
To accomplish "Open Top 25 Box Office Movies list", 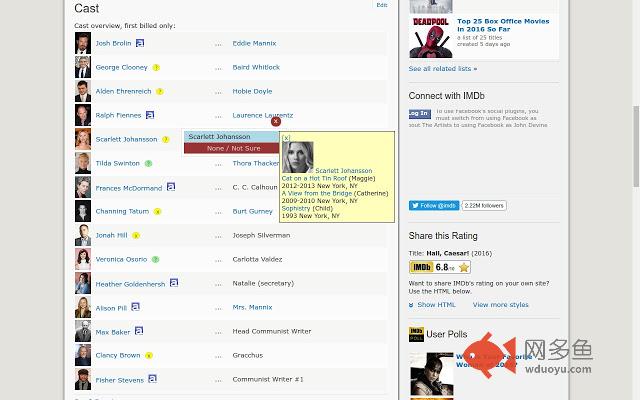I will click(503, 25).
